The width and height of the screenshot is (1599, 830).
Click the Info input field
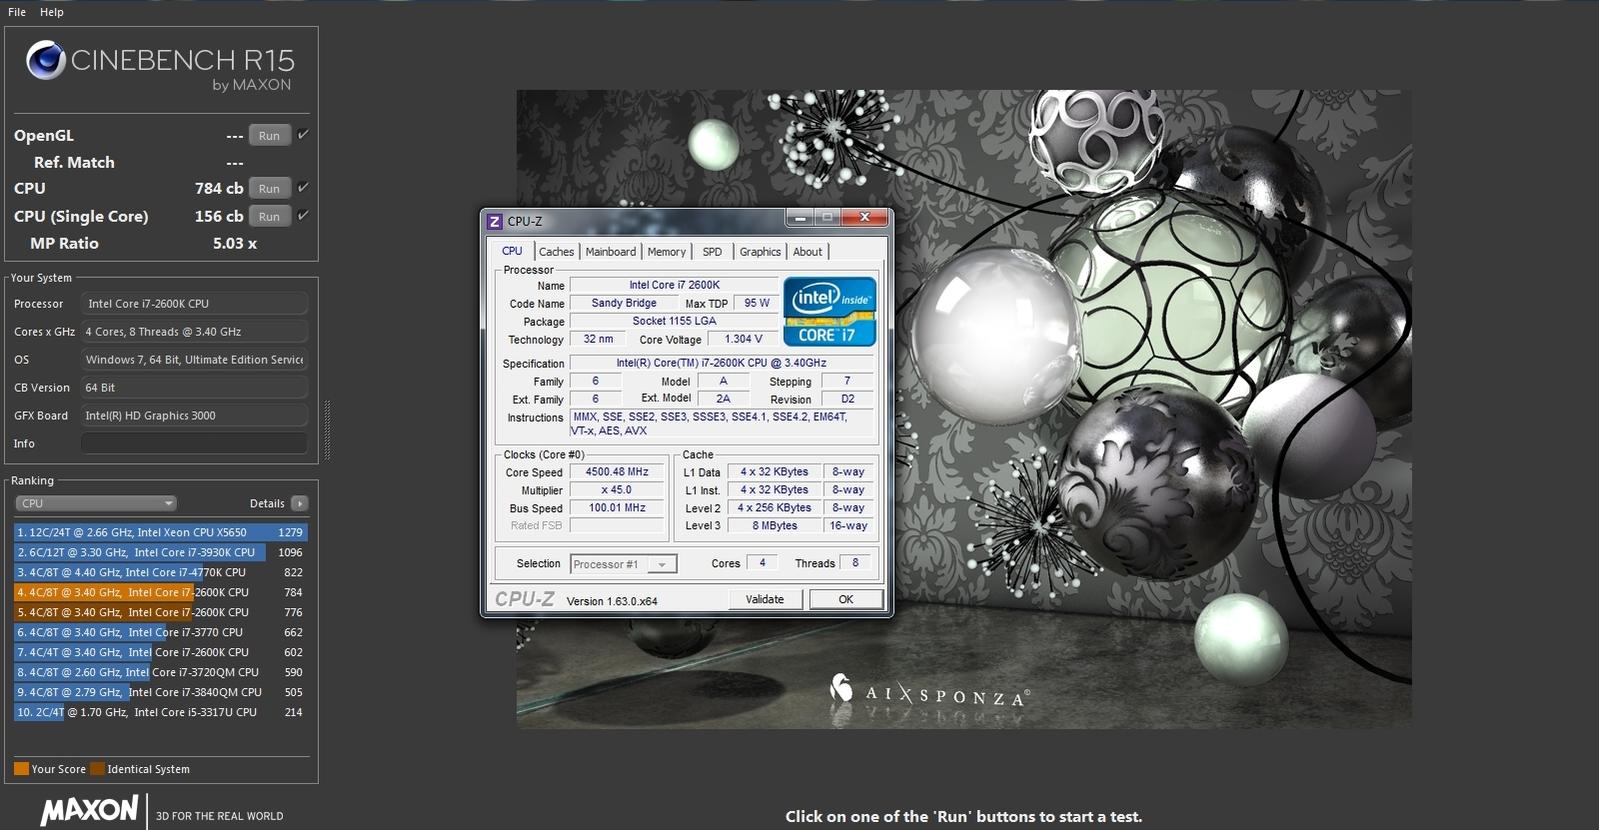pyautogui.click(x=194, y=443)
